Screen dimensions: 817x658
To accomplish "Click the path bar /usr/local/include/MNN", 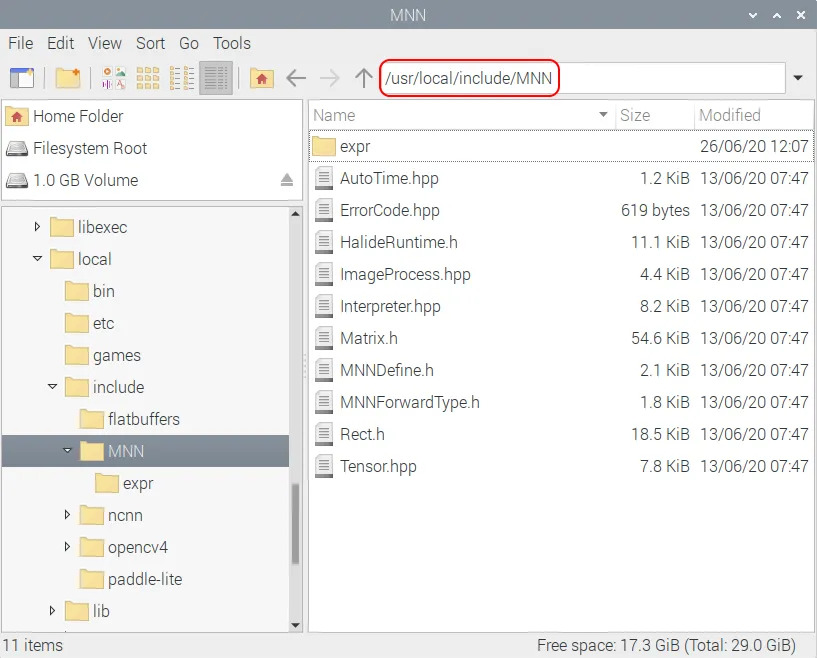I will click(x=583, y=78).
